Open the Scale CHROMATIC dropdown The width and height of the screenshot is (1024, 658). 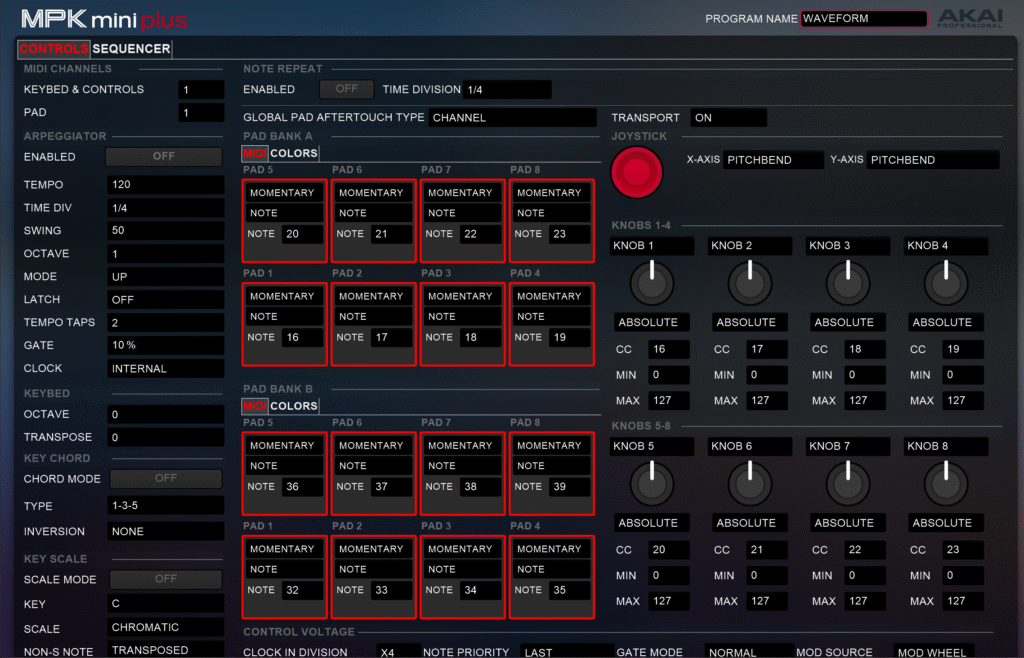point(166,628)
